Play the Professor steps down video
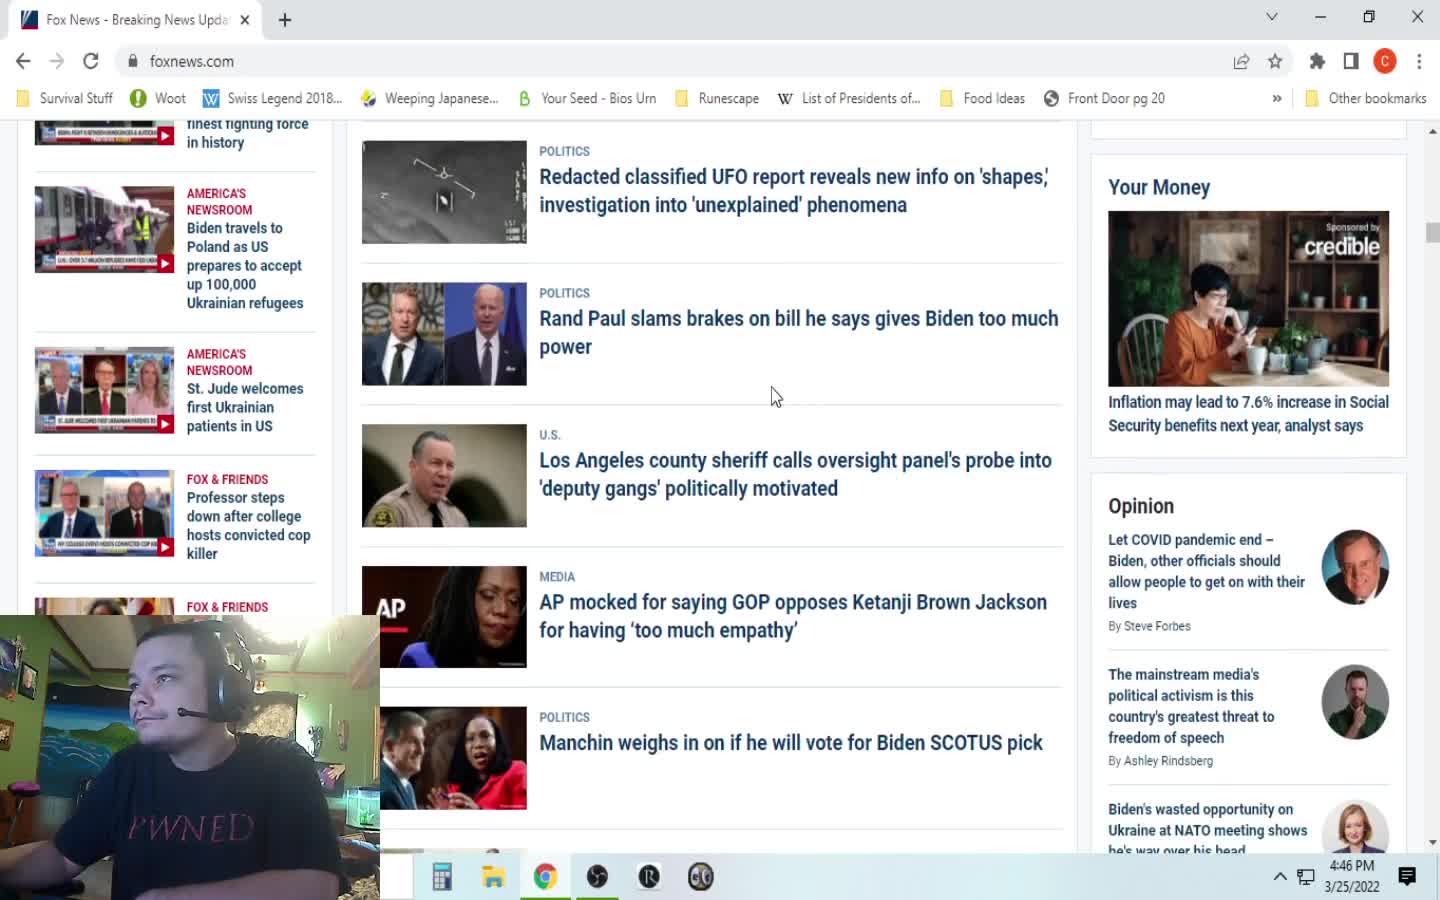 tap(104, 513)
